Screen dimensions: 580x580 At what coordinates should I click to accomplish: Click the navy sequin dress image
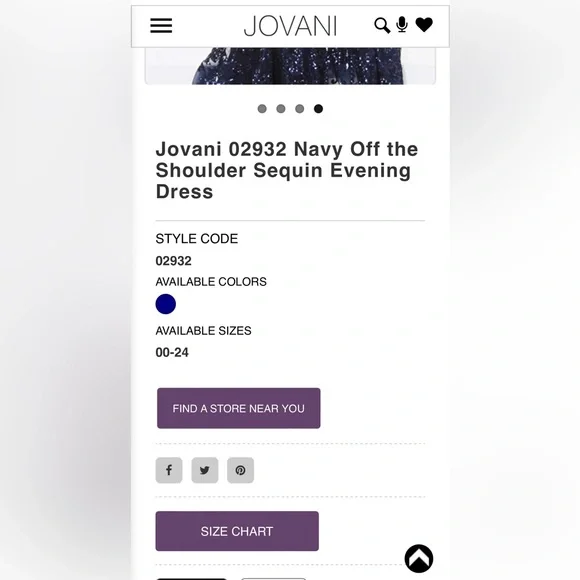pos(290,66)
